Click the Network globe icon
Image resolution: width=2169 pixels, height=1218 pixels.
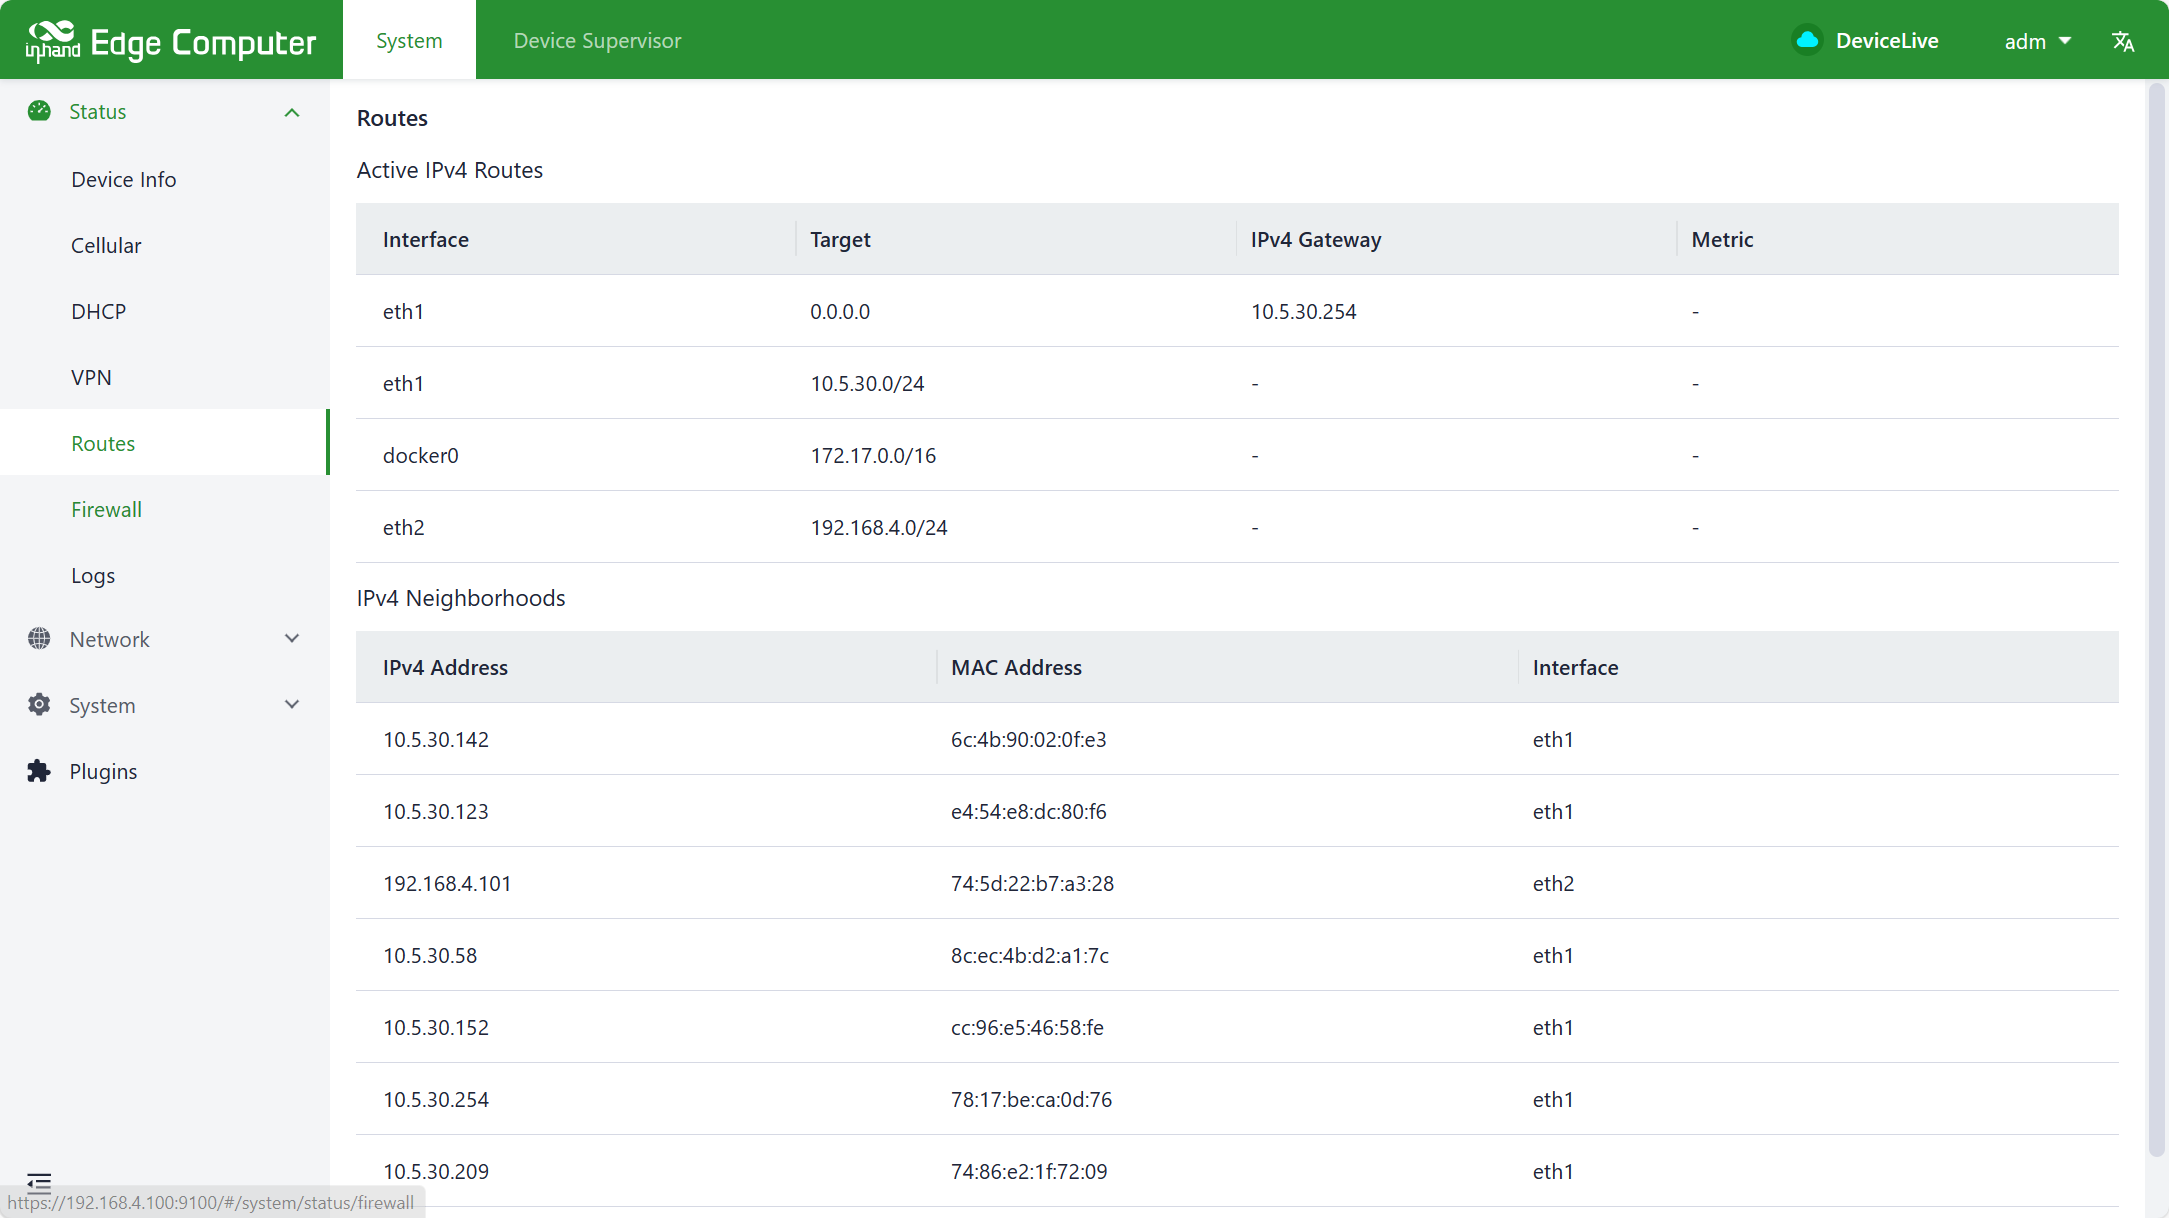coord(39,639)
